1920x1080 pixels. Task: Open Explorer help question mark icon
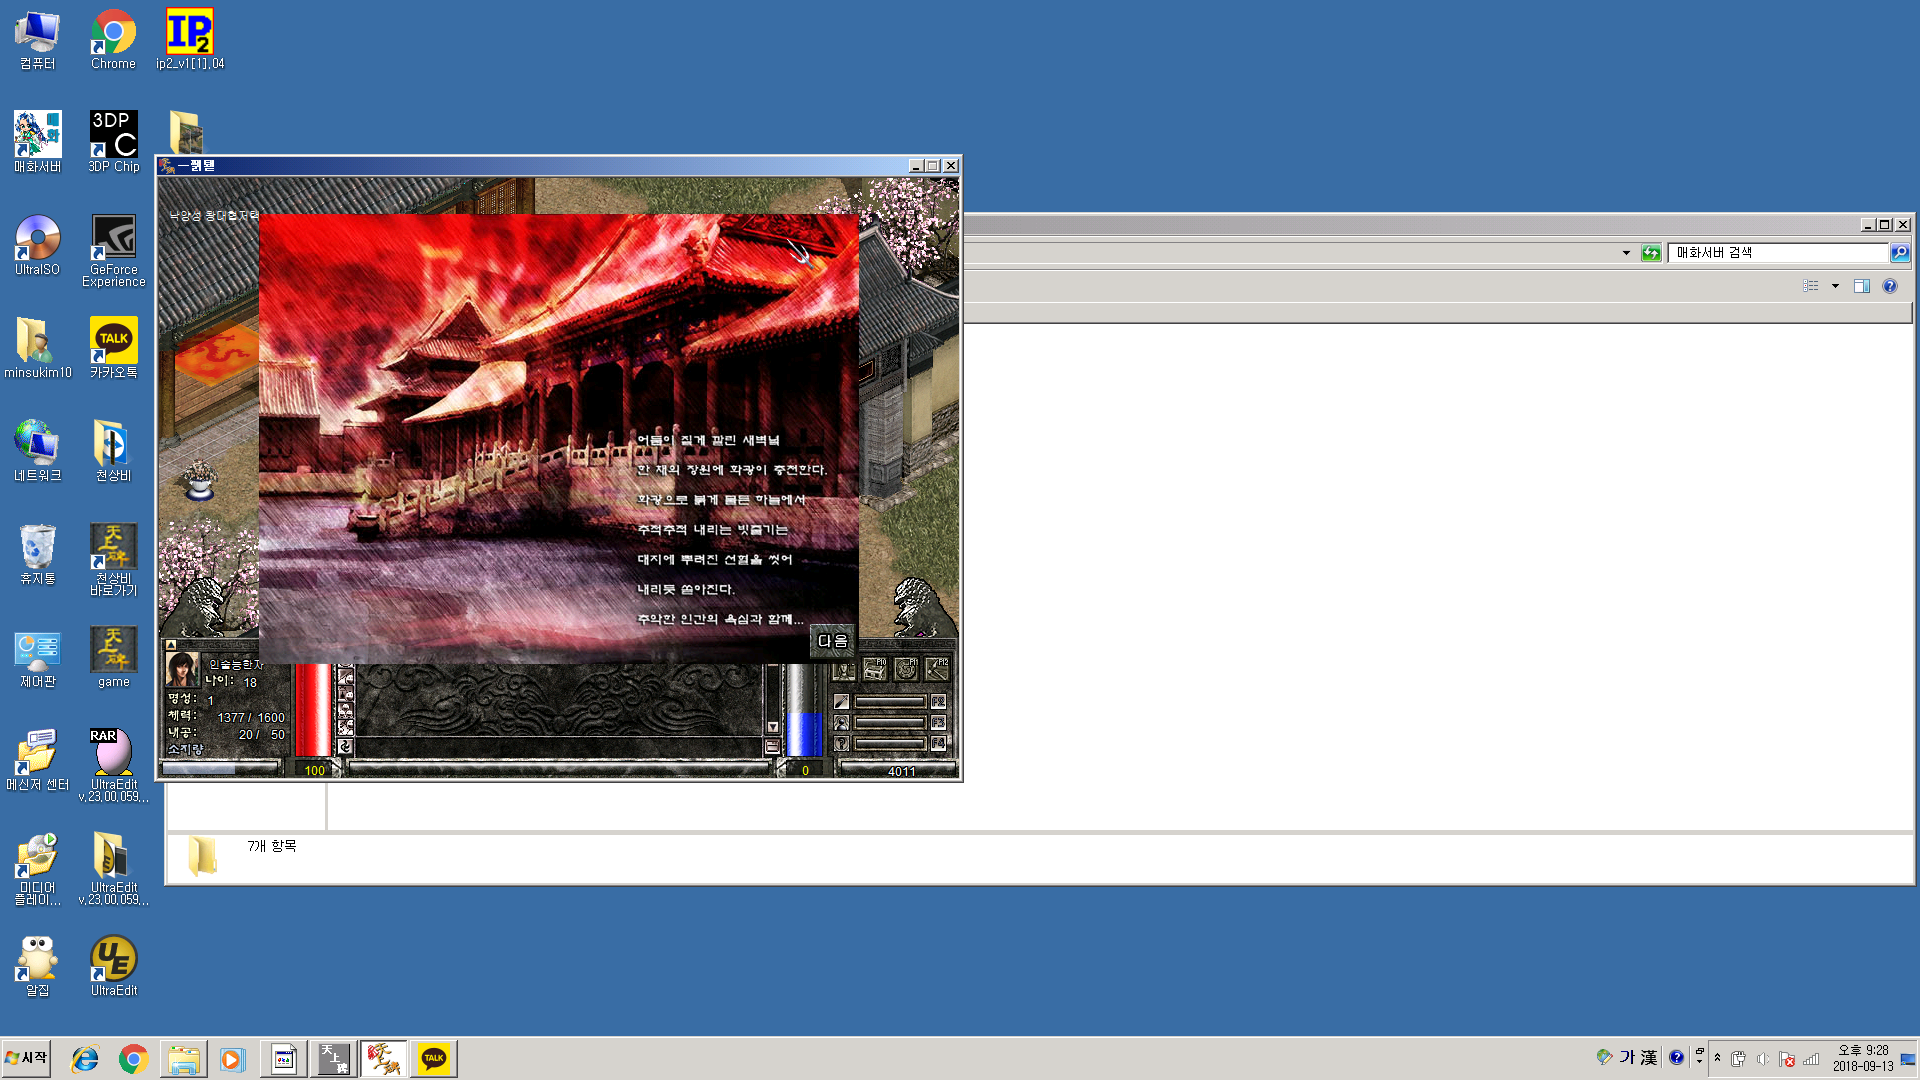point(1889,286)
